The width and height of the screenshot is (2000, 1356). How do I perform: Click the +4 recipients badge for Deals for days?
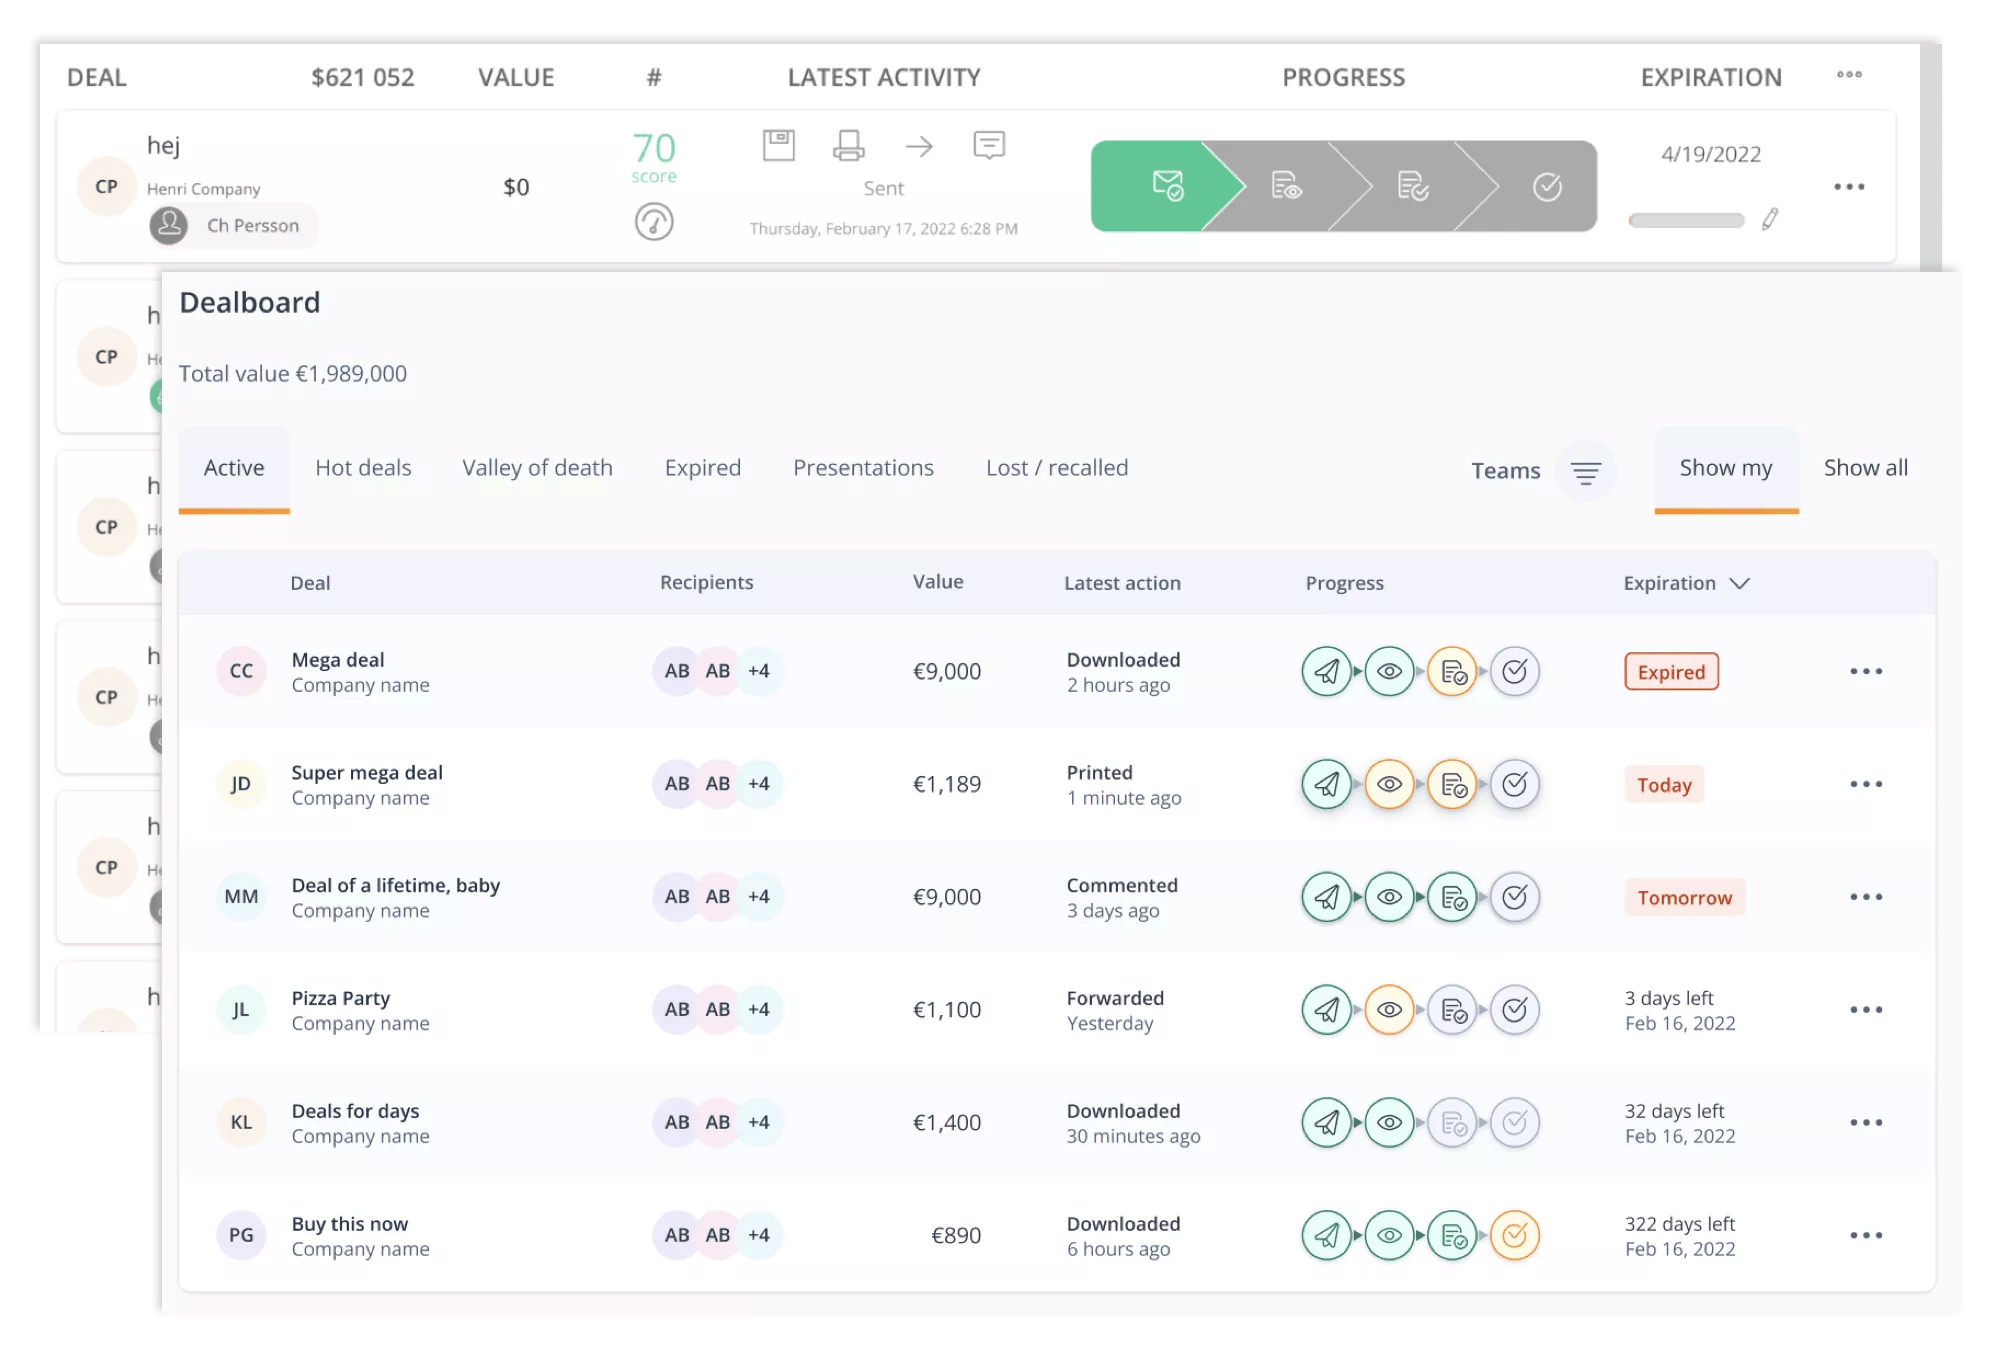(x=759, y=1123)
